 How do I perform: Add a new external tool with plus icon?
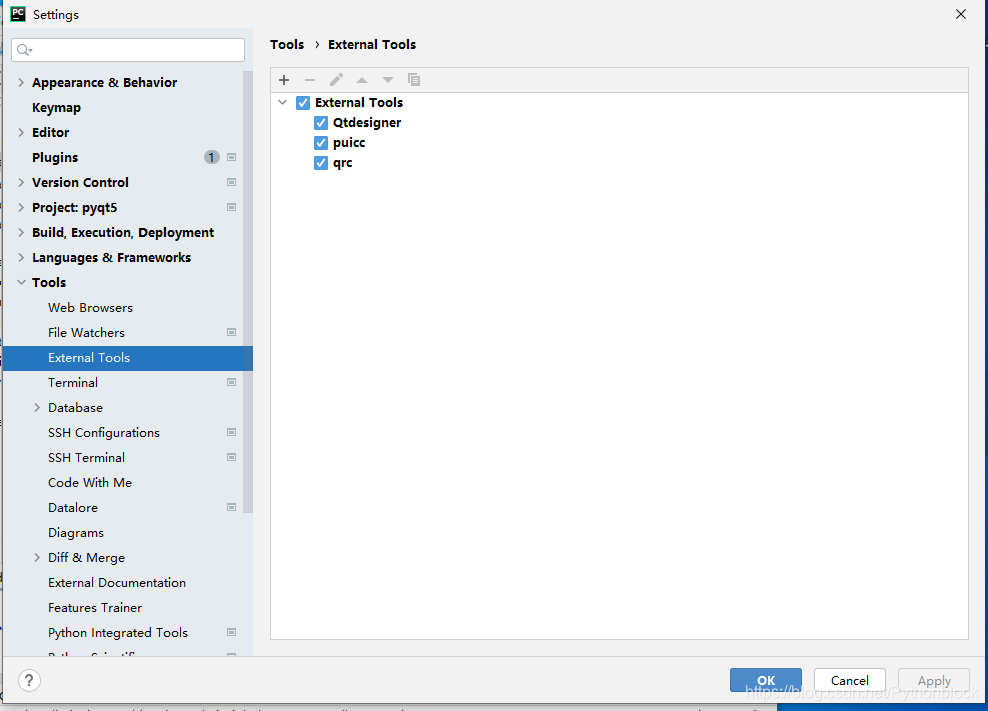[x=284, y=80]
